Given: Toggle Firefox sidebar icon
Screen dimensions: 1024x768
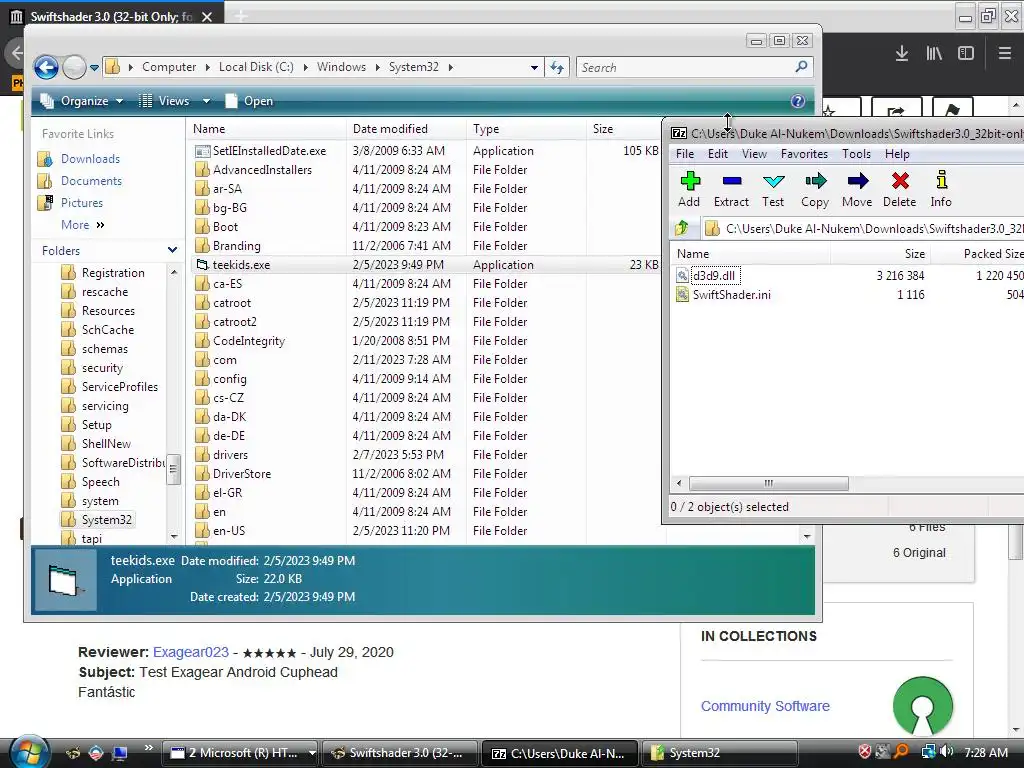Looking at the screenshot, I should [966, 54].
